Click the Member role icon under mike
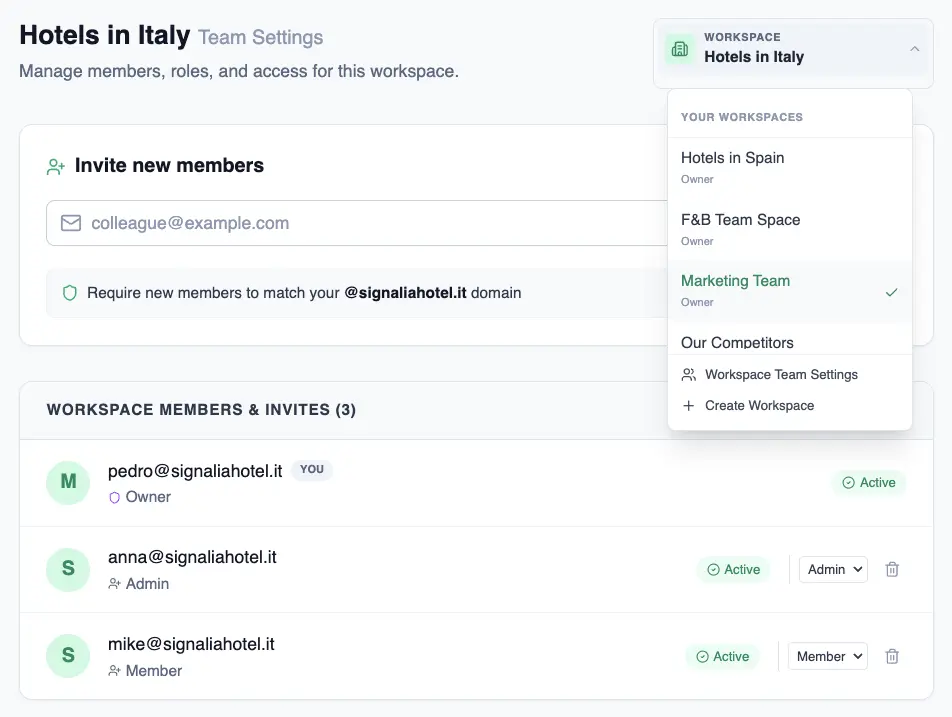 (x=114, y=671)
